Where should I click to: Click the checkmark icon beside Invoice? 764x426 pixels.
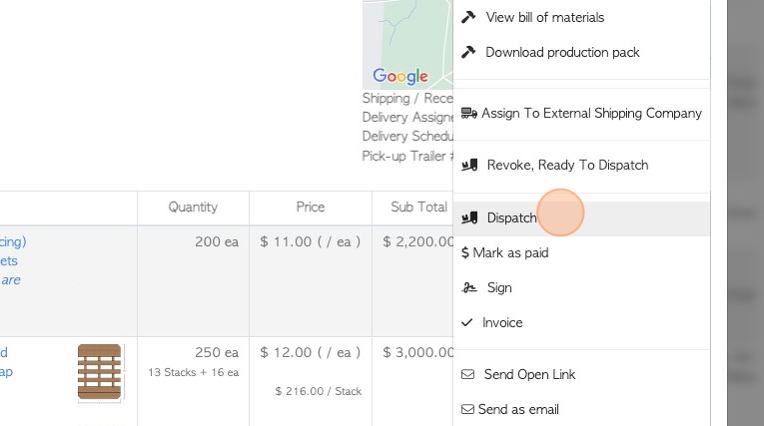point(467,323)
